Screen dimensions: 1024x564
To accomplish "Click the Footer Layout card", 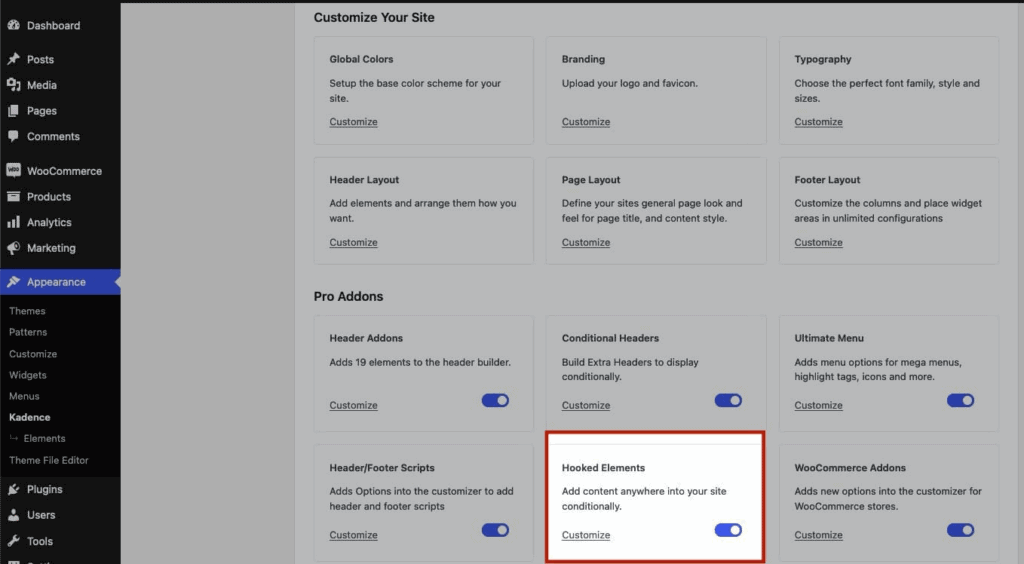I will point(888,210).
